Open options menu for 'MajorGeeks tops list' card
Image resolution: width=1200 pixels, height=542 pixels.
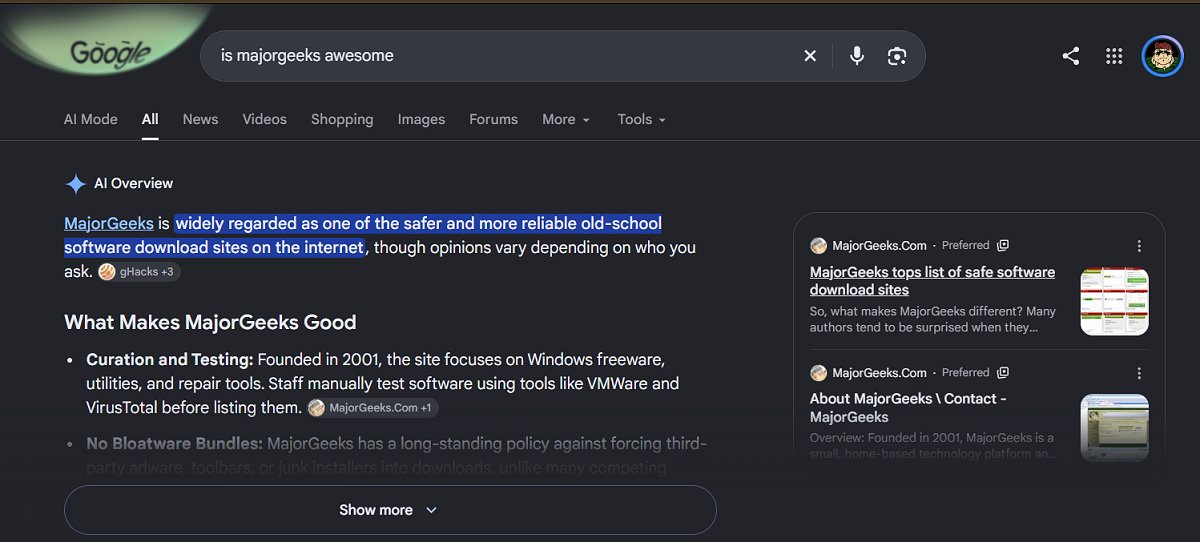tap(1139, 245)
